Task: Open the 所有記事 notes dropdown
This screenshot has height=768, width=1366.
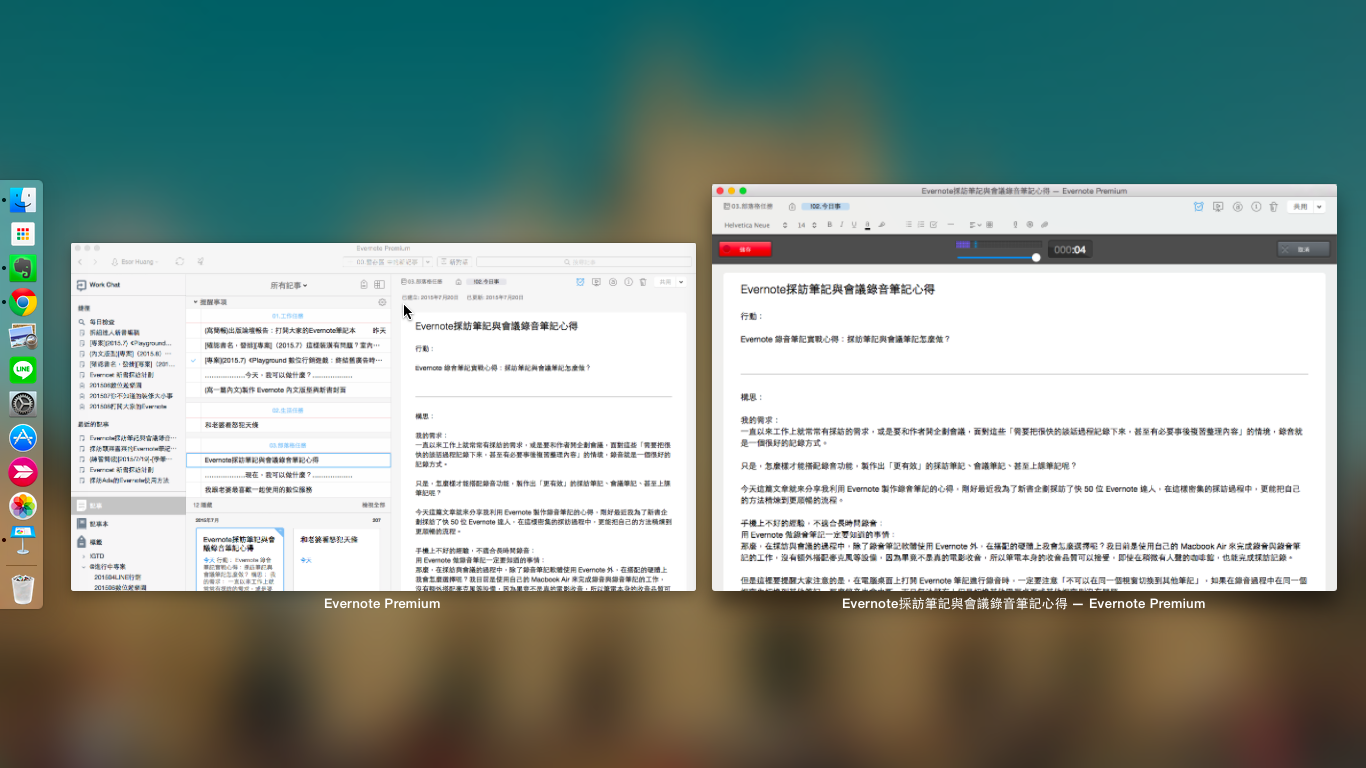Action: point(288,285)
